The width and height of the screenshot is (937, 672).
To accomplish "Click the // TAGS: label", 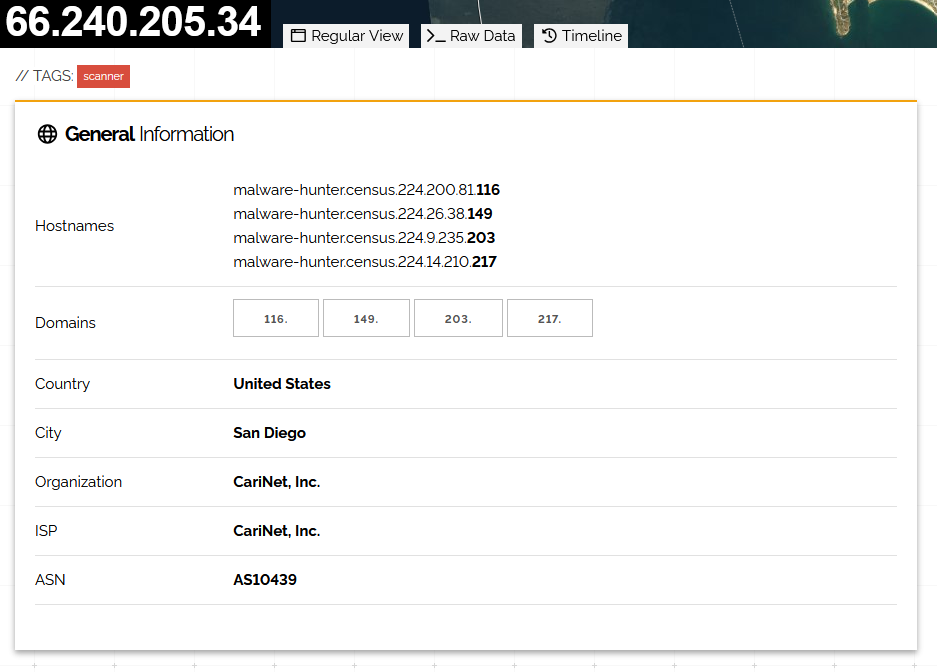I will [44, 76].
